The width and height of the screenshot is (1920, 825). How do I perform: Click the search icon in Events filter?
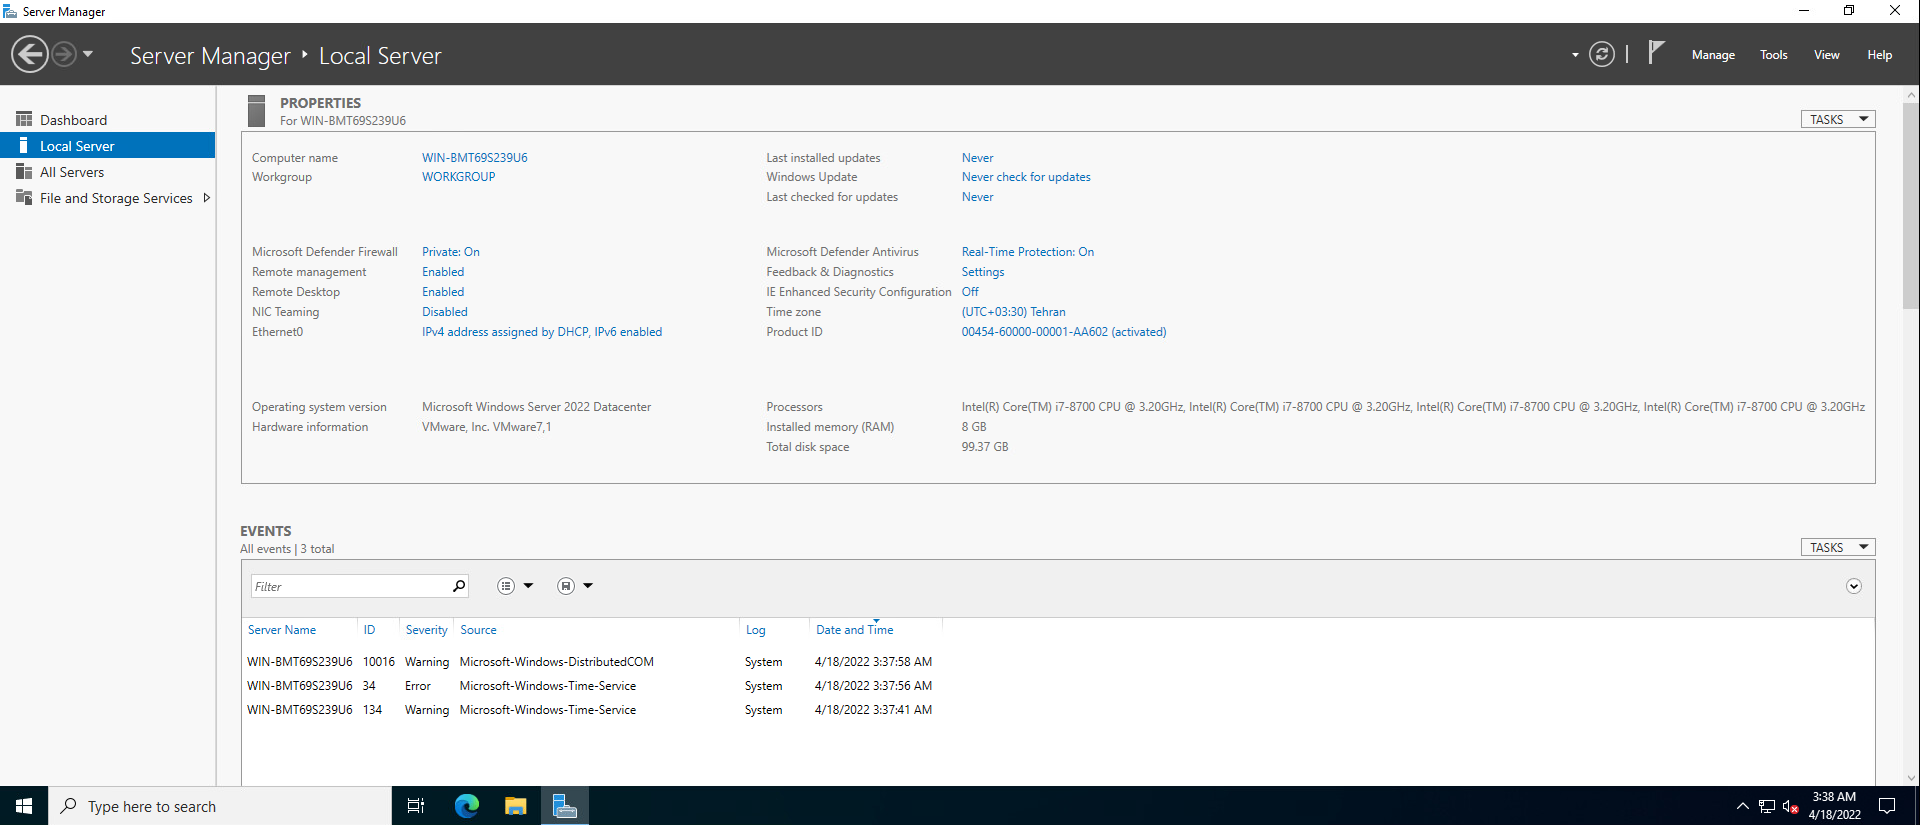coord(459,586)
